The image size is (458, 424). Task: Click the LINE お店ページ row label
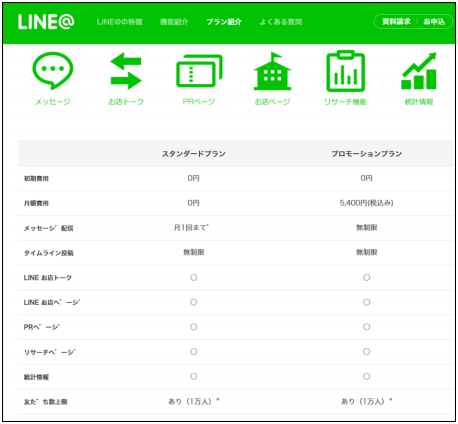click(x=52, y=302)
